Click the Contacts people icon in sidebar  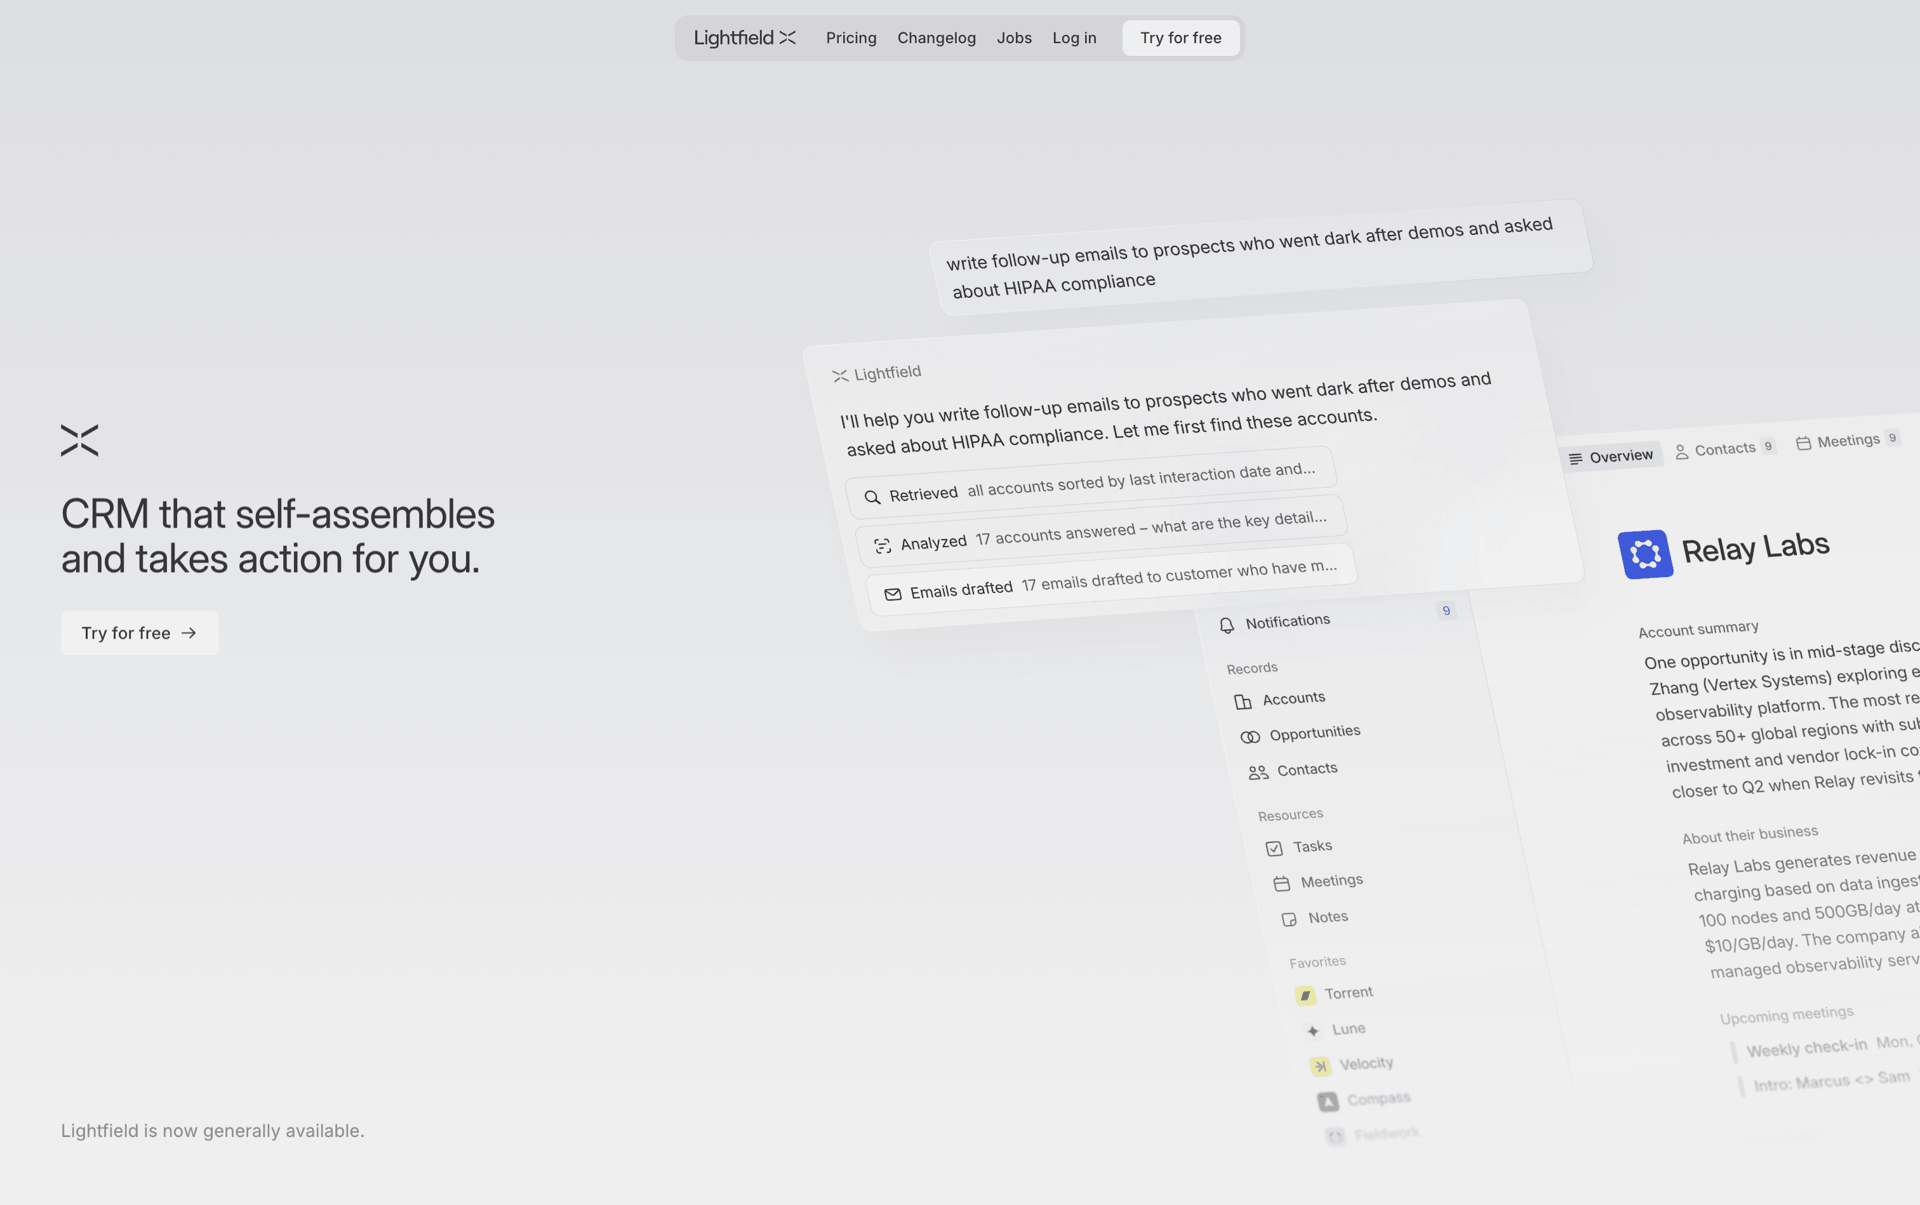(x=1258, y=773)
